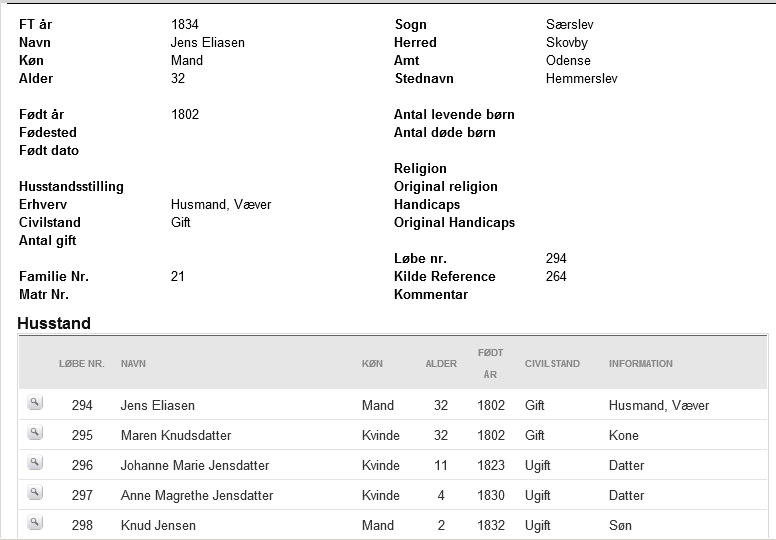Select Anne Magrethe Jensdatter name in table
This screenshot has height=540, width=776.
(x=197, y=495)
